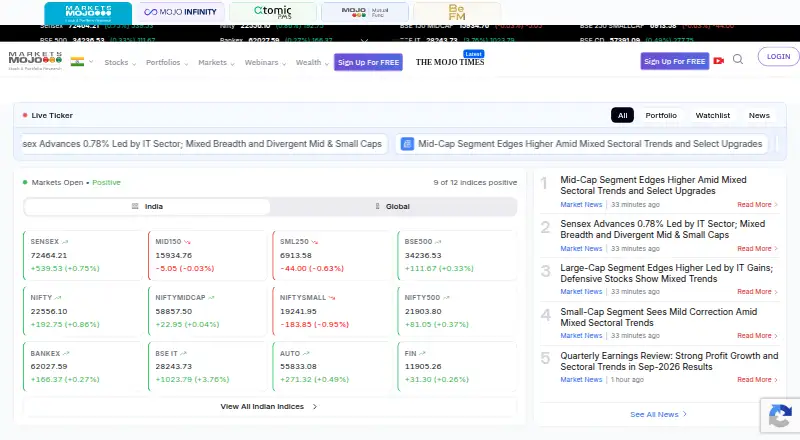Click the MID150 down-trend arrow icon
800x440 pixels.
187,242
